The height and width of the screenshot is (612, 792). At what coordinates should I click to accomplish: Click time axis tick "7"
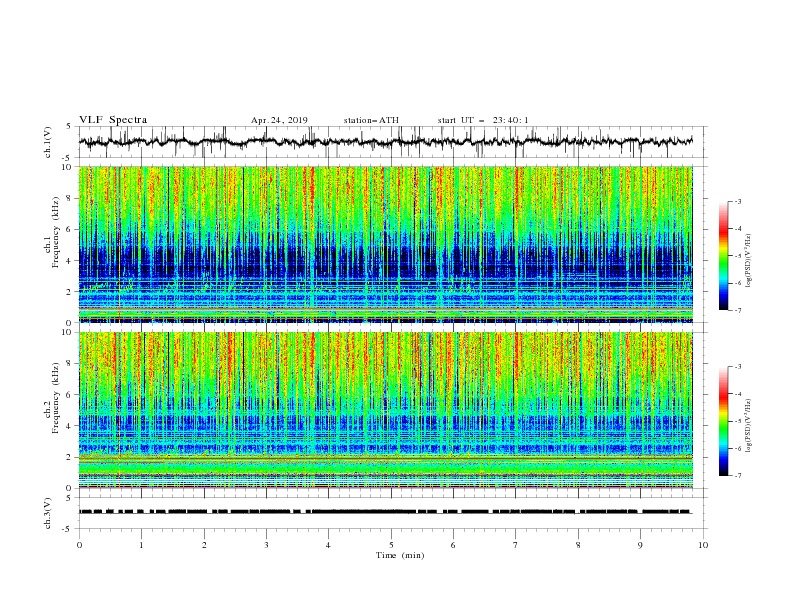point(516,545)
